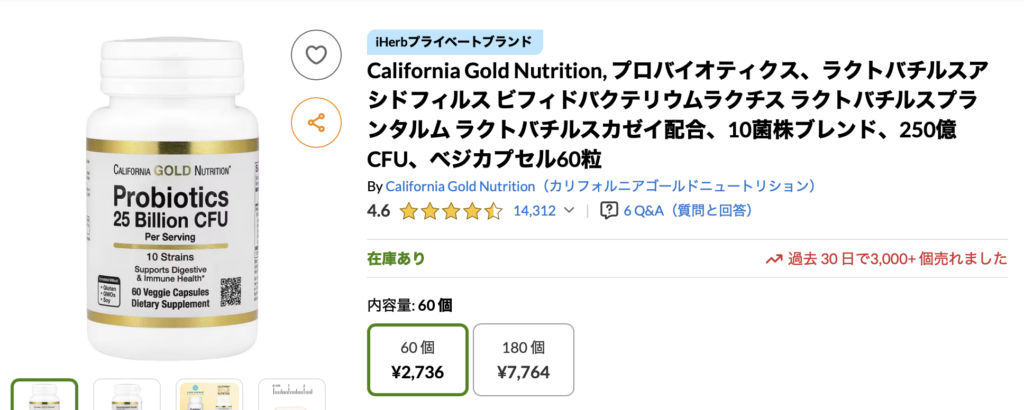The width and height of the screenshot is (1024, 410).
Task: Click the 在庫あり stock status text
Action: pyautogui.click(x=396, y=259)
